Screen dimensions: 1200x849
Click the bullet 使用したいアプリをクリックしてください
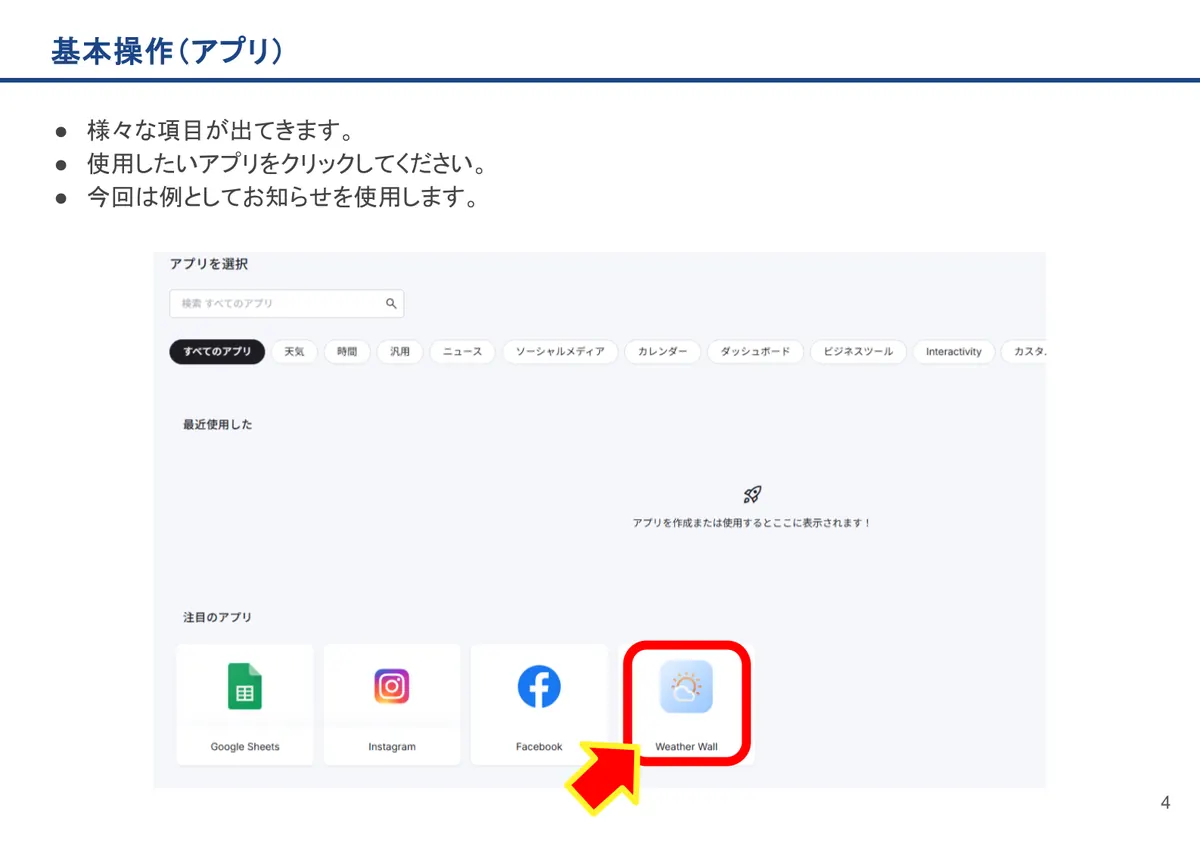coord(287,163)
